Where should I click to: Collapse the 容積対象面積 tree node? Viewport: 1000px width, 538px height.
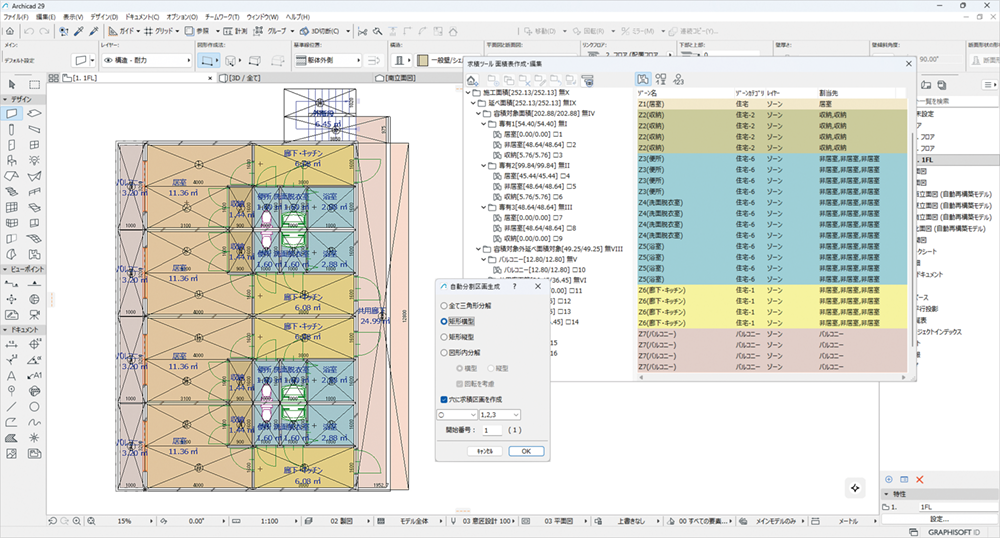click(x=477, y=114)
